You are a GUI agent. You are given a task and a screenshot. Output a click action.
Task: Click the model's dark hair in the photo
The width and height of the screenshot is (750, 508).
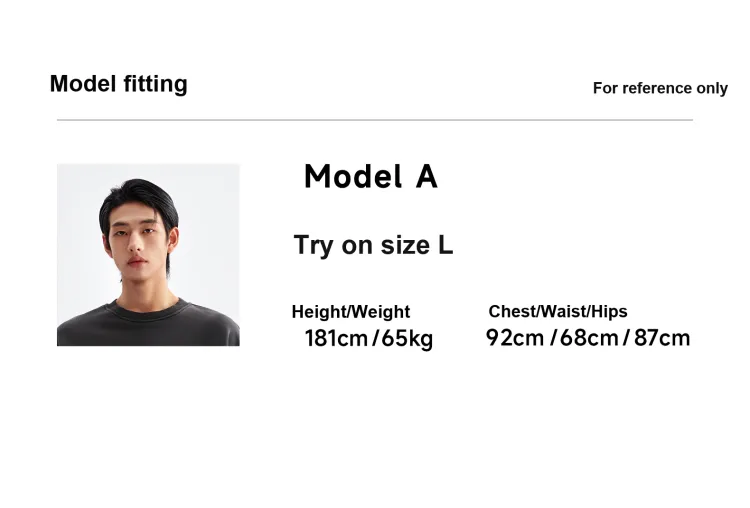[139, 199]
